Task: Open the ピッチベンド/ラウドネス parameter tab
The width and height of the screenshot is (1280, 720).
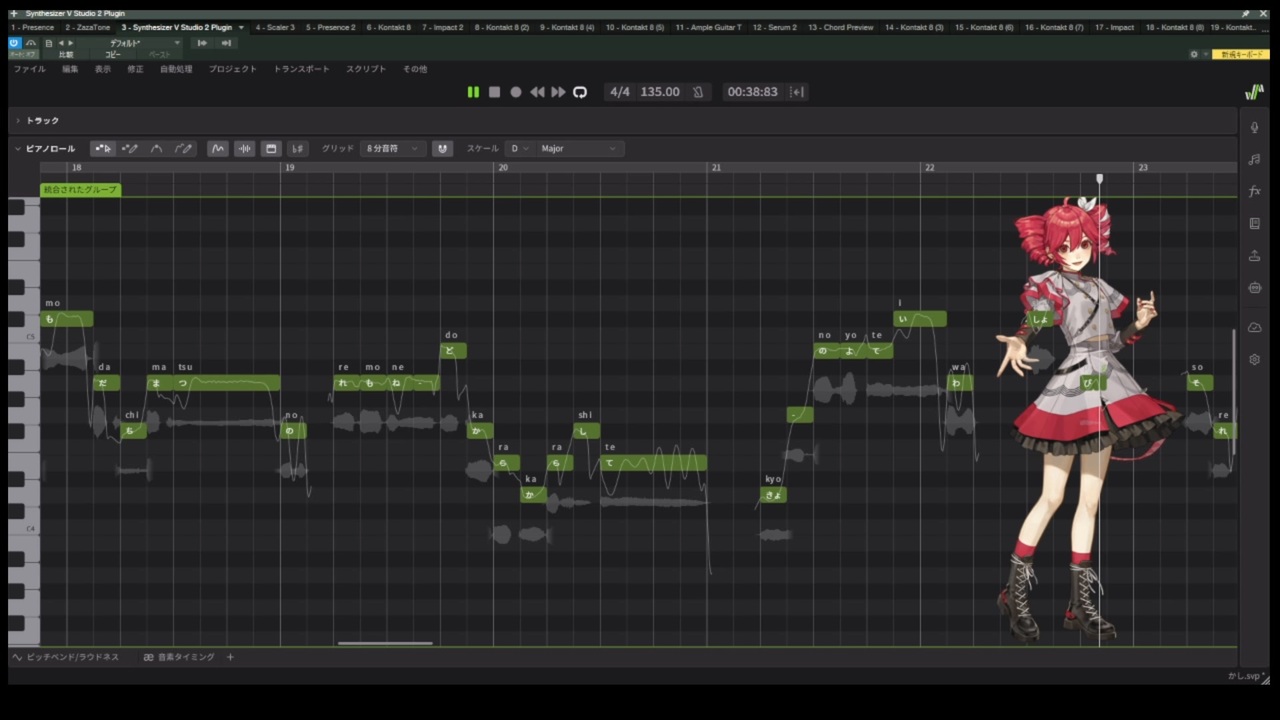Action: click(66, 657)
